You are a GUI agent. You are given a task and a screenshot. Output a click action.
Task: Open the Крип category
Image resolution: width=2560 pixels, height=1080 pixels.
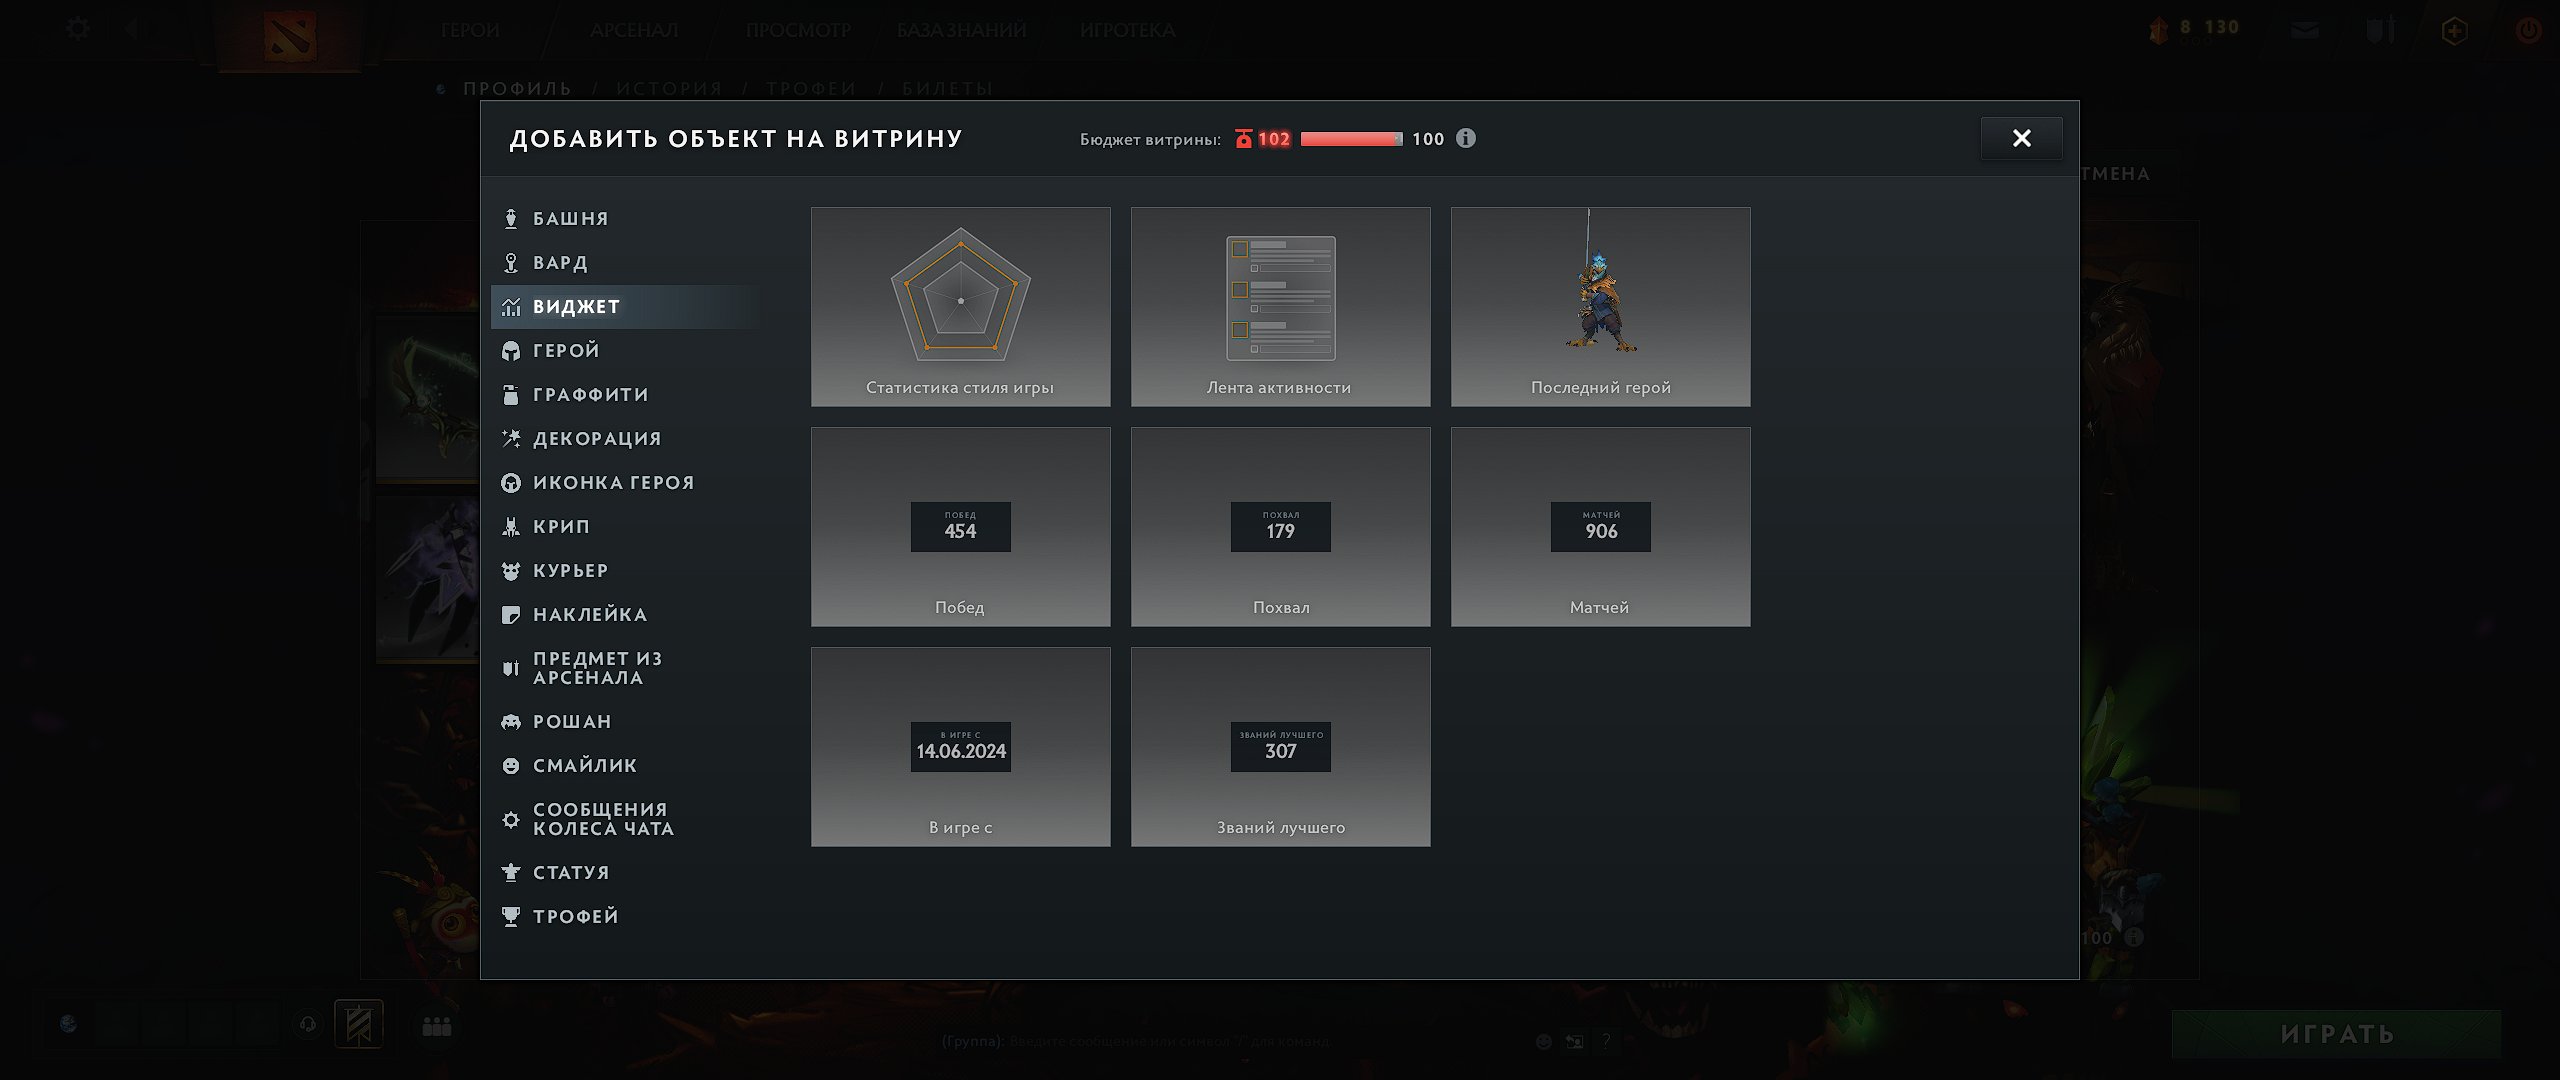[625, 526]
